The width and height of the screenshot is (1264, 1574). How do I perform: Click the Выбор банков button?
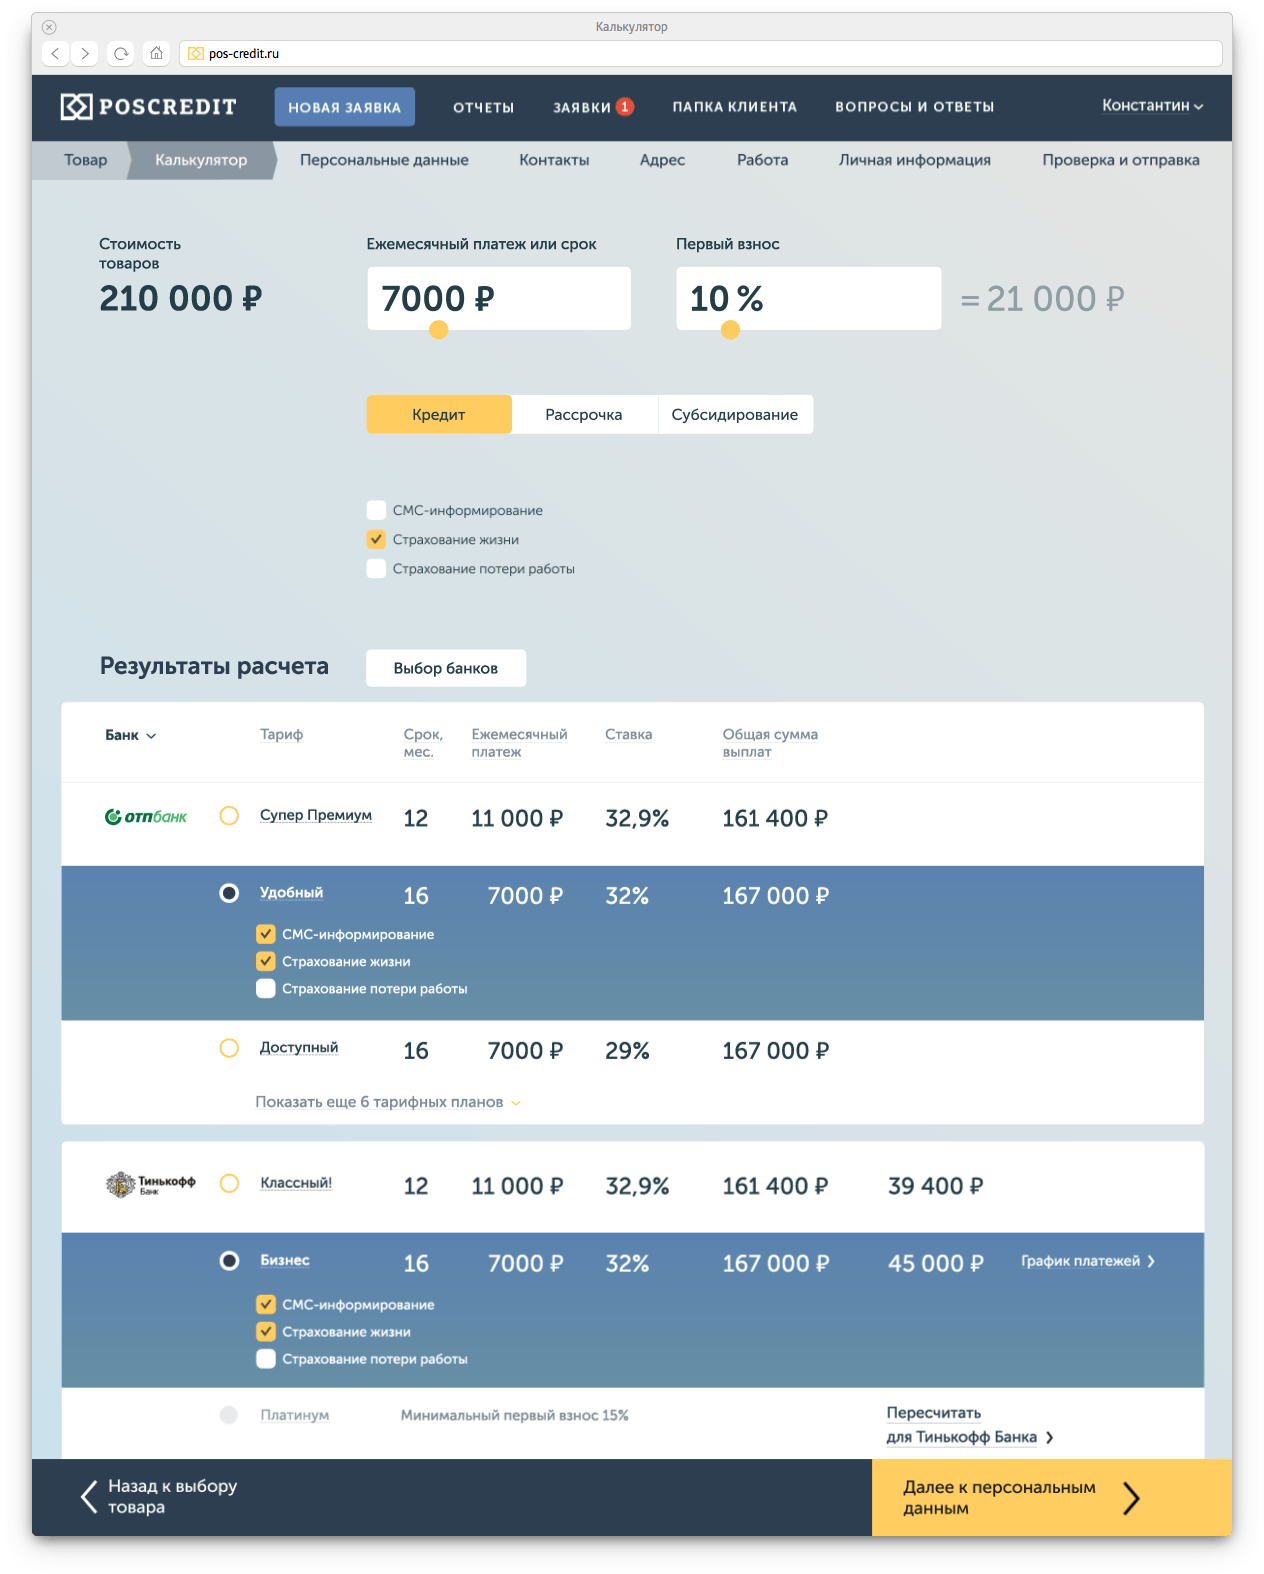click(446, 668)
